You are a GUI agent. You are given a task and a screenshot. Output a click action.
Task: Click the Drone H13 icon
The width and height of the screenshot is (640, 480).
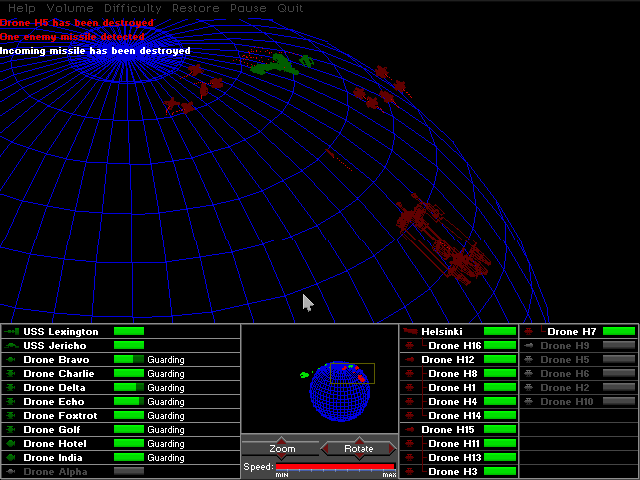410,458
